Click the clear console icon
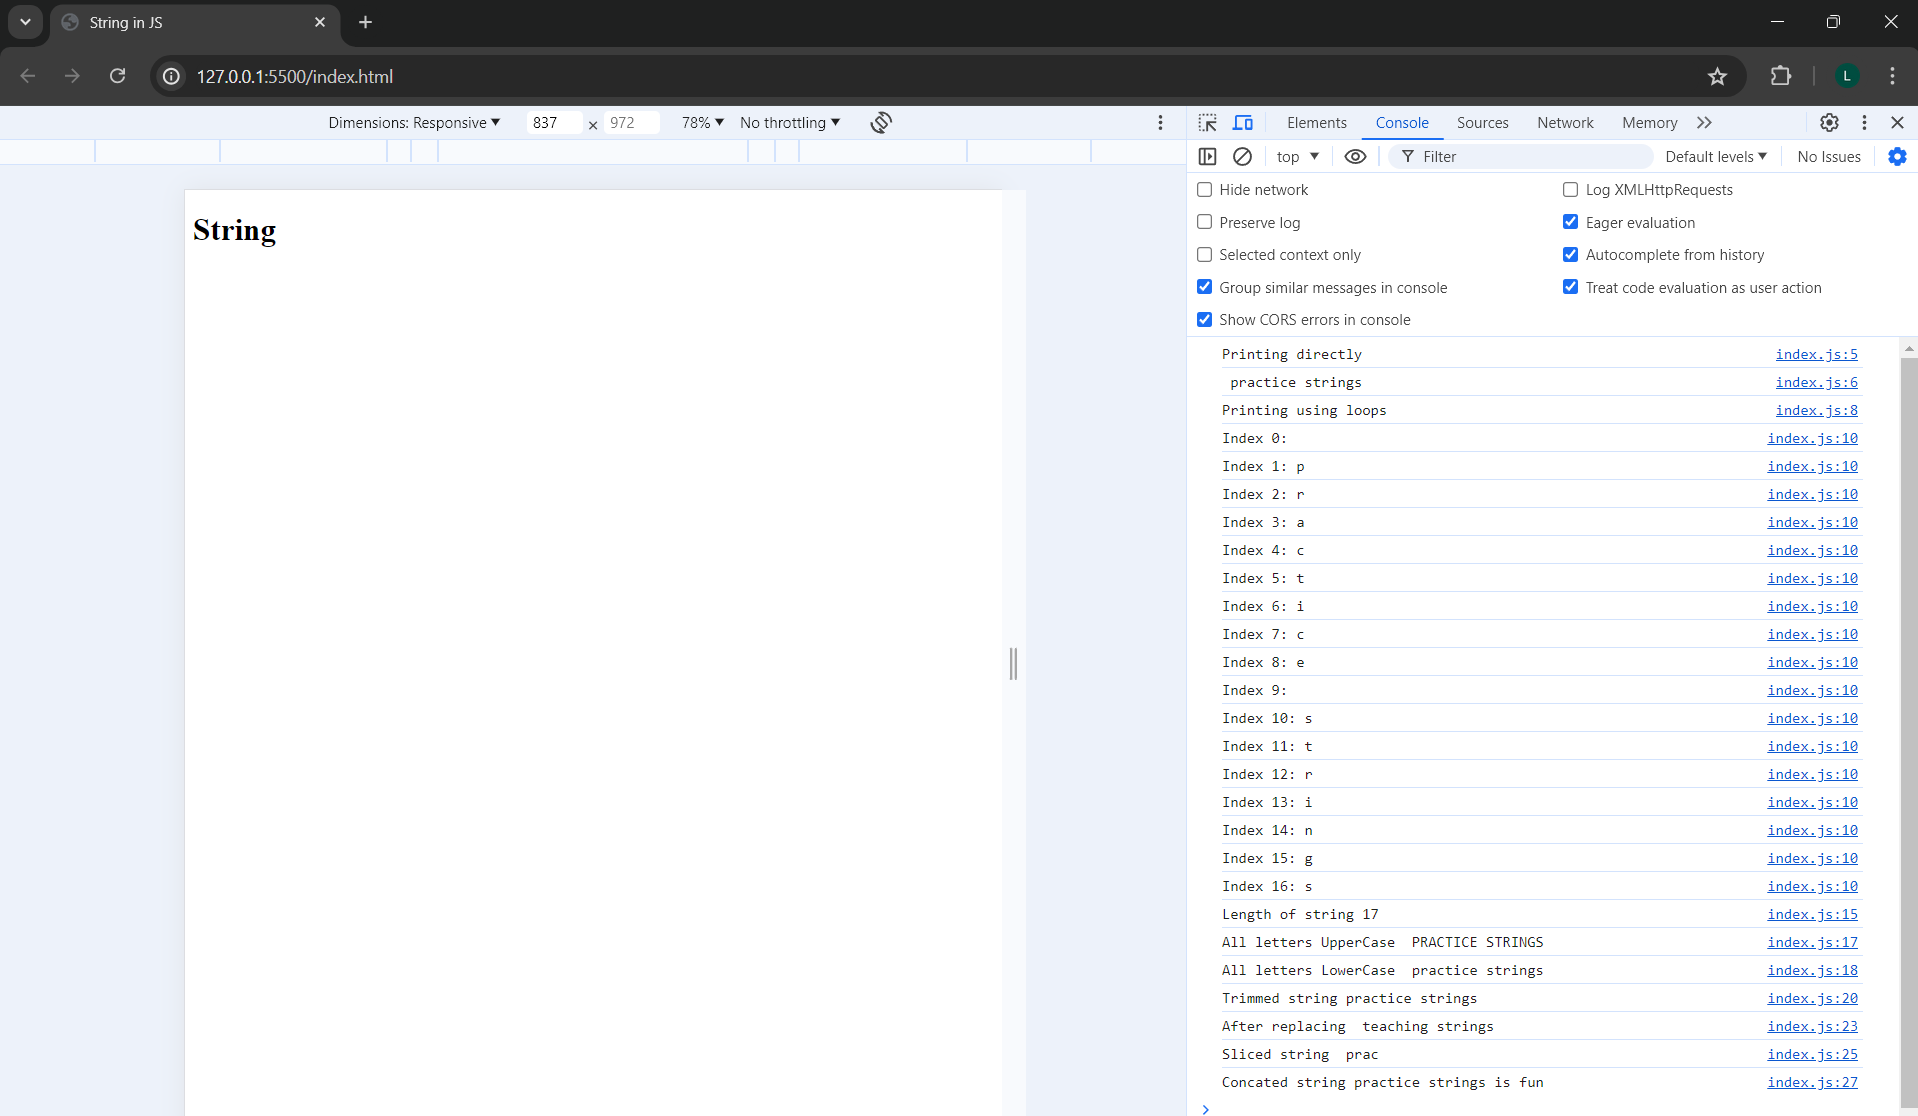The width and height of the screenshot is (1918, 1116). (x=1242, y=156)
